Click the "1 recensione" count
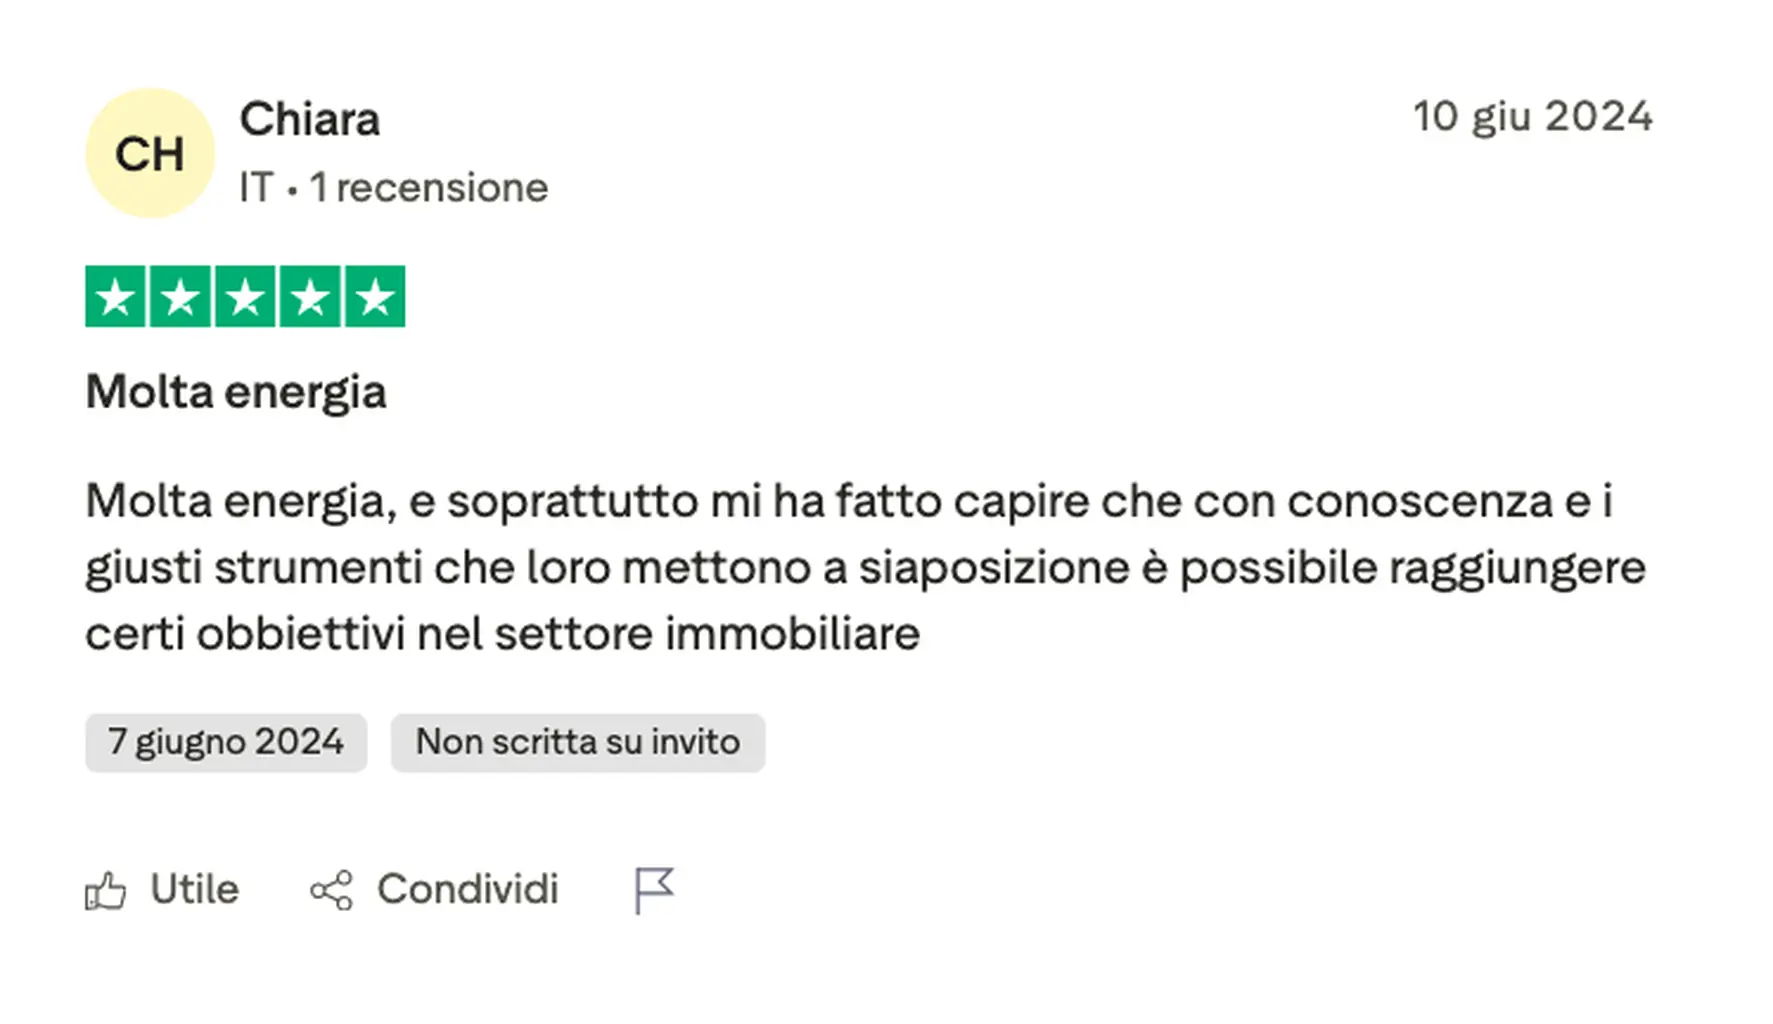The height and width of the screenshot is (1024, 1773). click(x=429, y=188)
